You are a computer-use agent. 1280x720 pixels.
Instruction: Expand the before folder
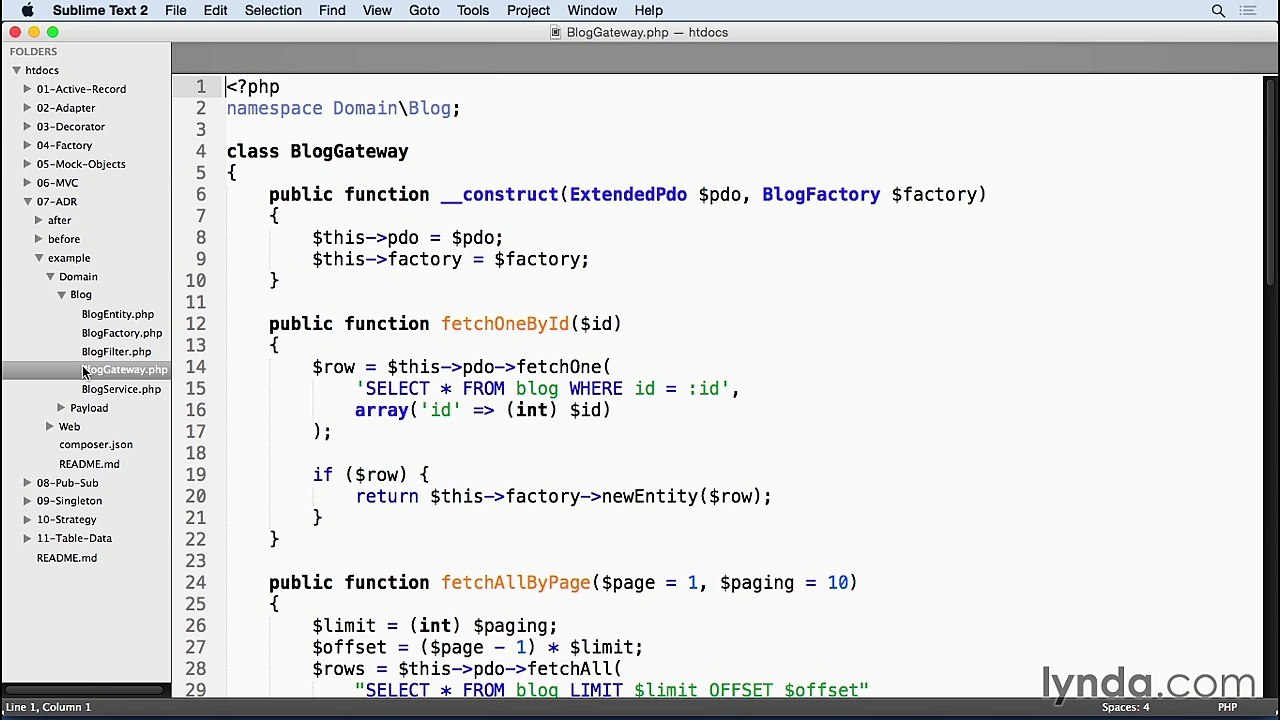pyautogui.click(x=39, y=239)
